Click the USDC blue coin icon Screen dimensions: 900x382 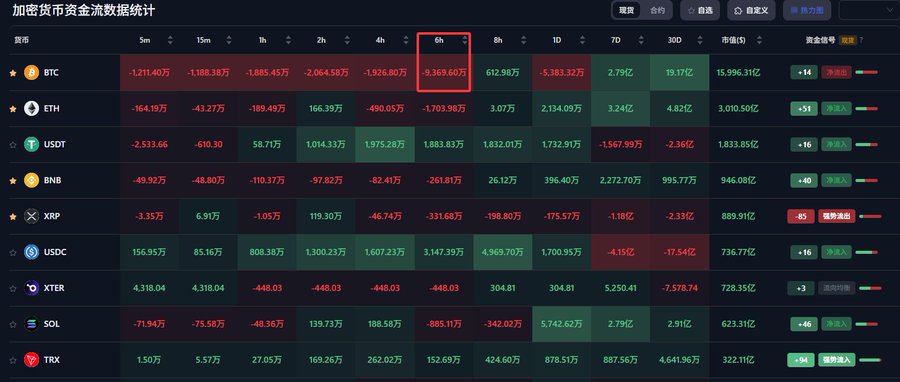pos(32,252)
